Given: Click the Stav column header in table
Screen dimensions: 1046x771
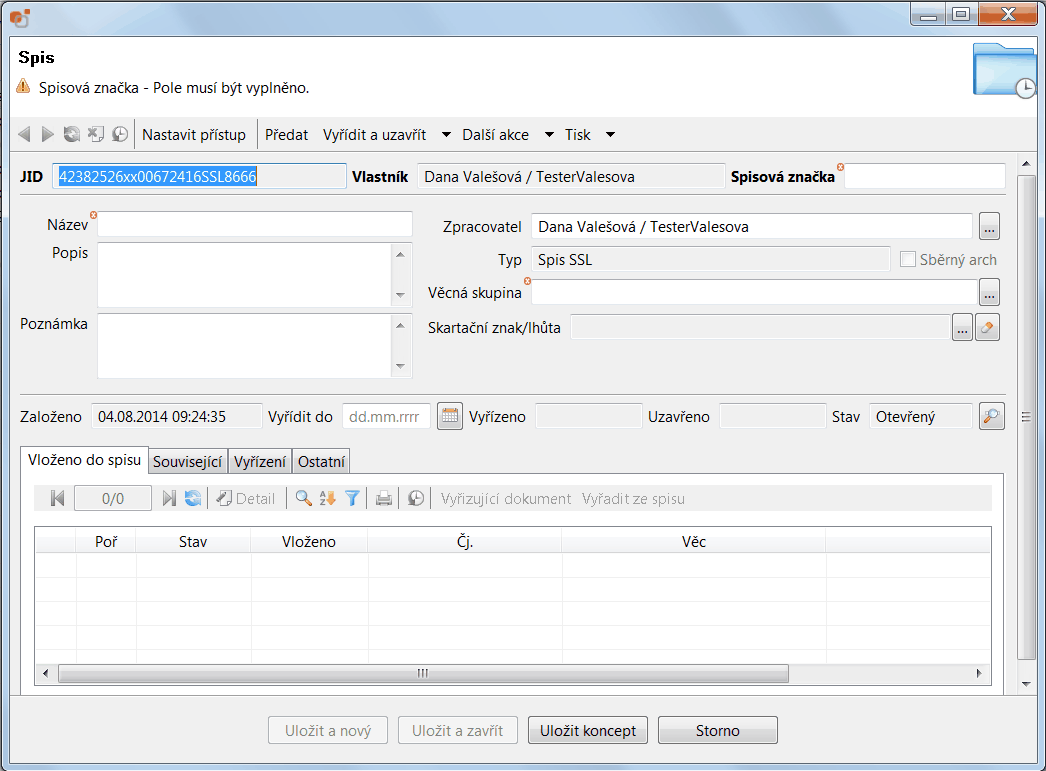Looking at the screenshot, I should coord(193,542).
